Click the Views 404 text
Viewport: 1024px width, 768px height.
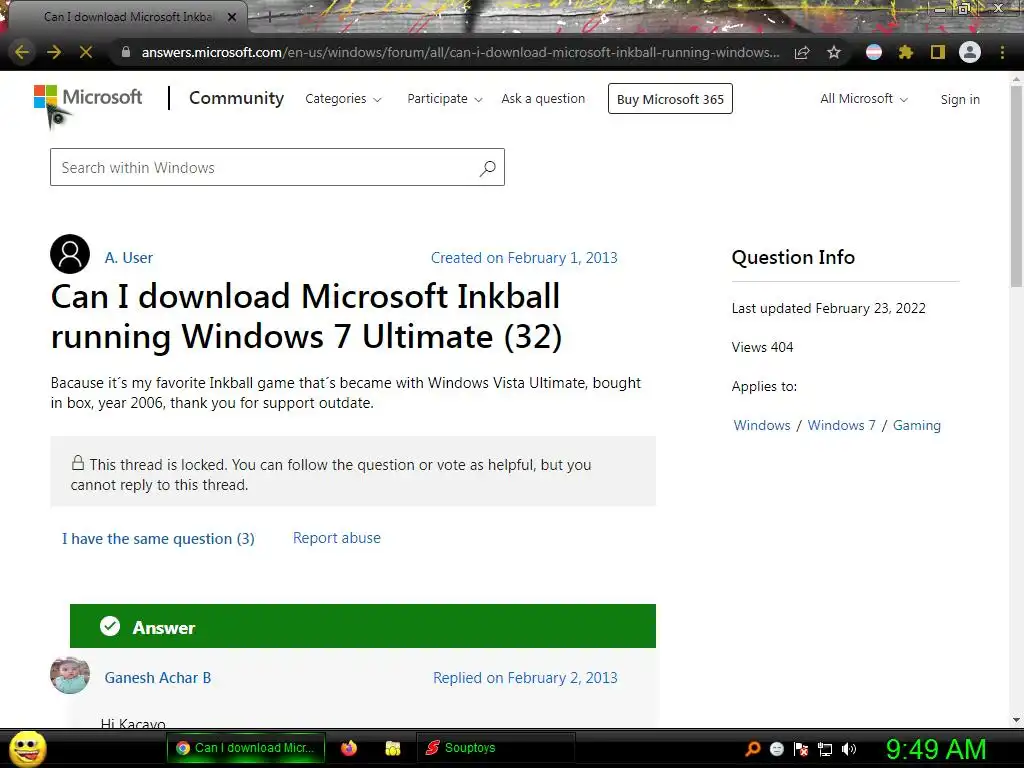point(762,347)
